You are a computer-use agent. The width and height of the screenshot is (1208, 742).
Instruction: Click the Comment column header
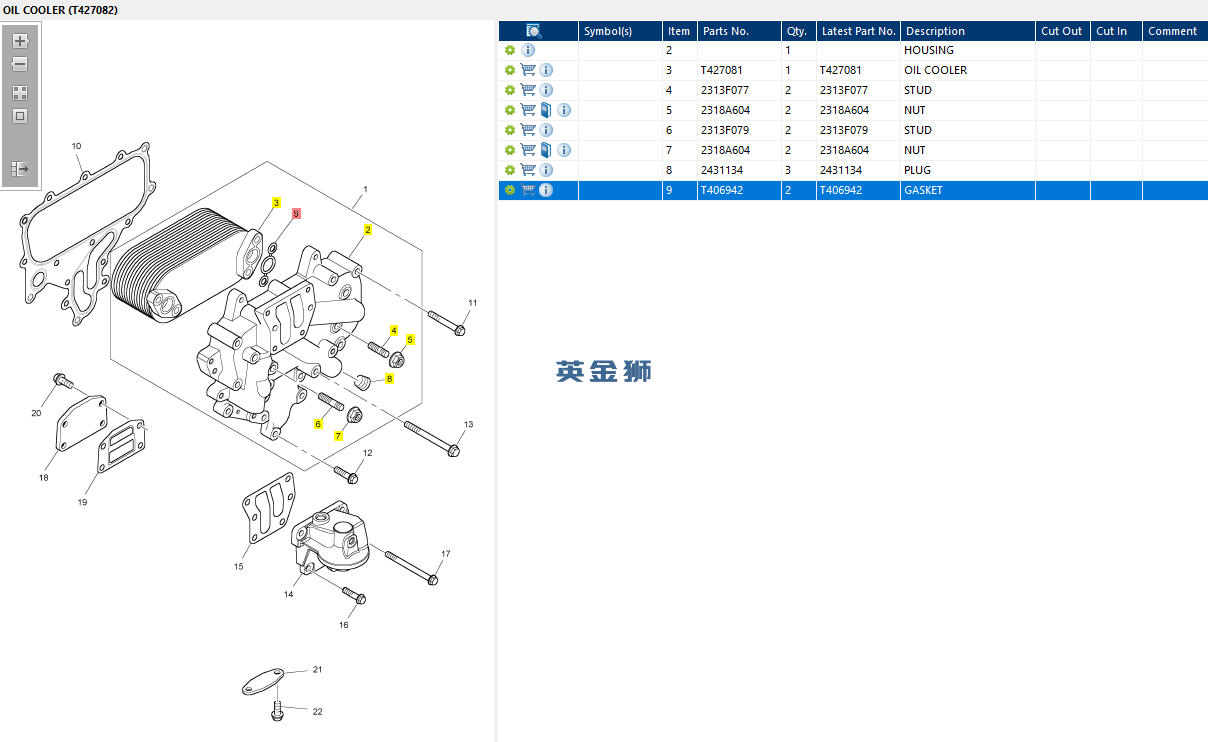(1174, 31)
